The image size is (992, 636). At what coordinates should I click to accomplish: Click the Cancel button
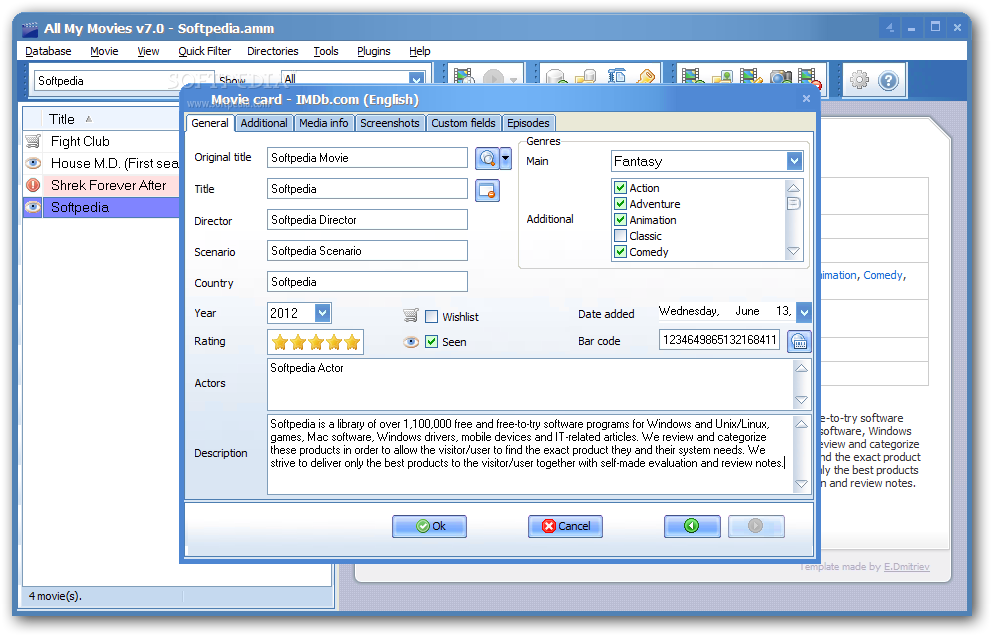(566, 527)
